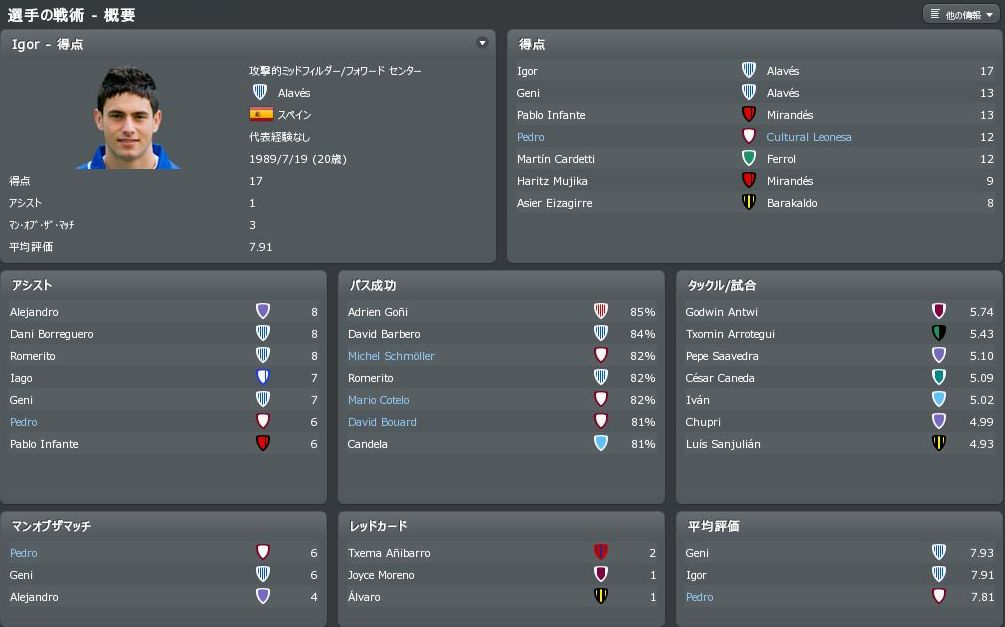Expand the Igor - 得点 panel dropdown arrow
Screen dimensions: 1005x627
(482, 44)
